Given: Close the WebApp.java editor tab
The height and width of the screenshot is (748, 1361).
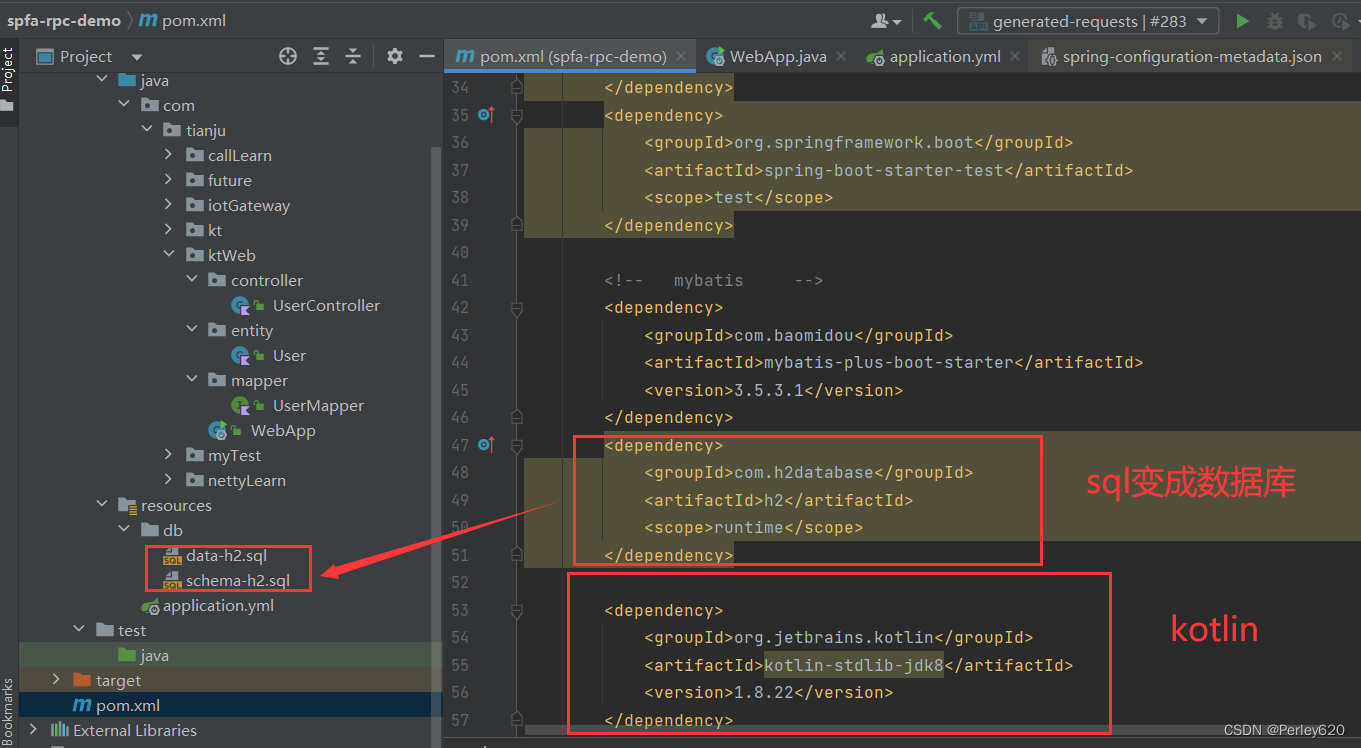Looking at the screenshot, I should click(841, 57).
